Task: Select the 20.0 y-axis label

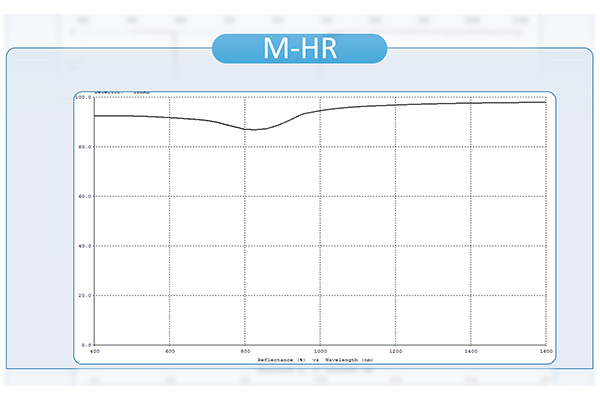Action: [85, 296]
